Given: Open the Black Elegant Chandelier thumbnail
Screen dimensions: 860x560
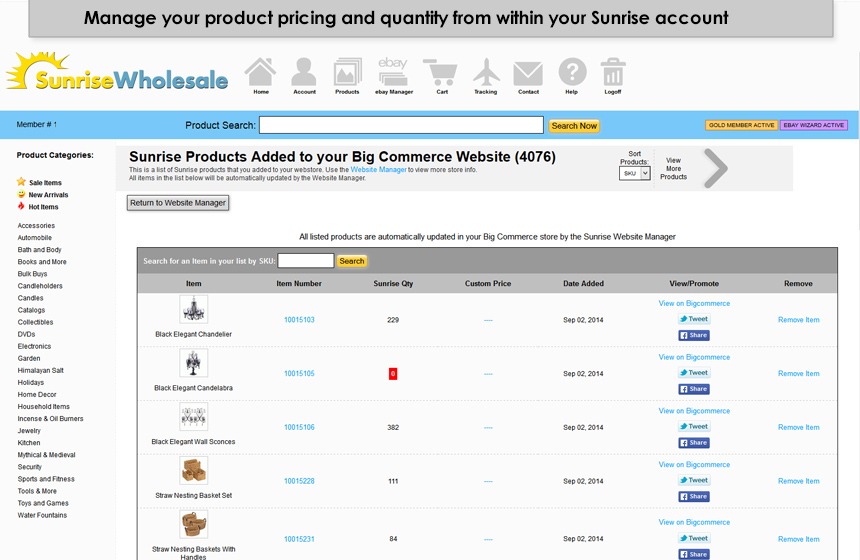Looking at the screenshot, I should 194,309.
